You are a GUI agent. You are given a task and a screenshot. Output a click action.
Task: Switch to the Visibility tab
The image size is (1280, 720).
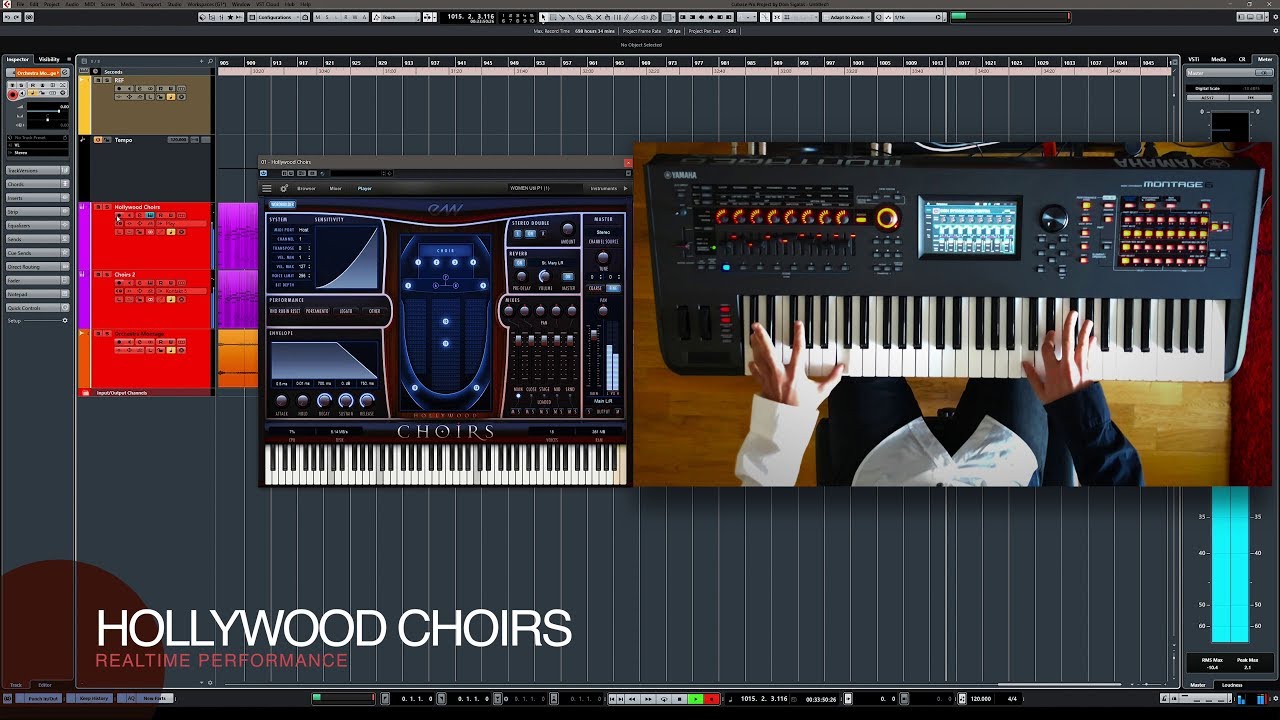(49, 59)
